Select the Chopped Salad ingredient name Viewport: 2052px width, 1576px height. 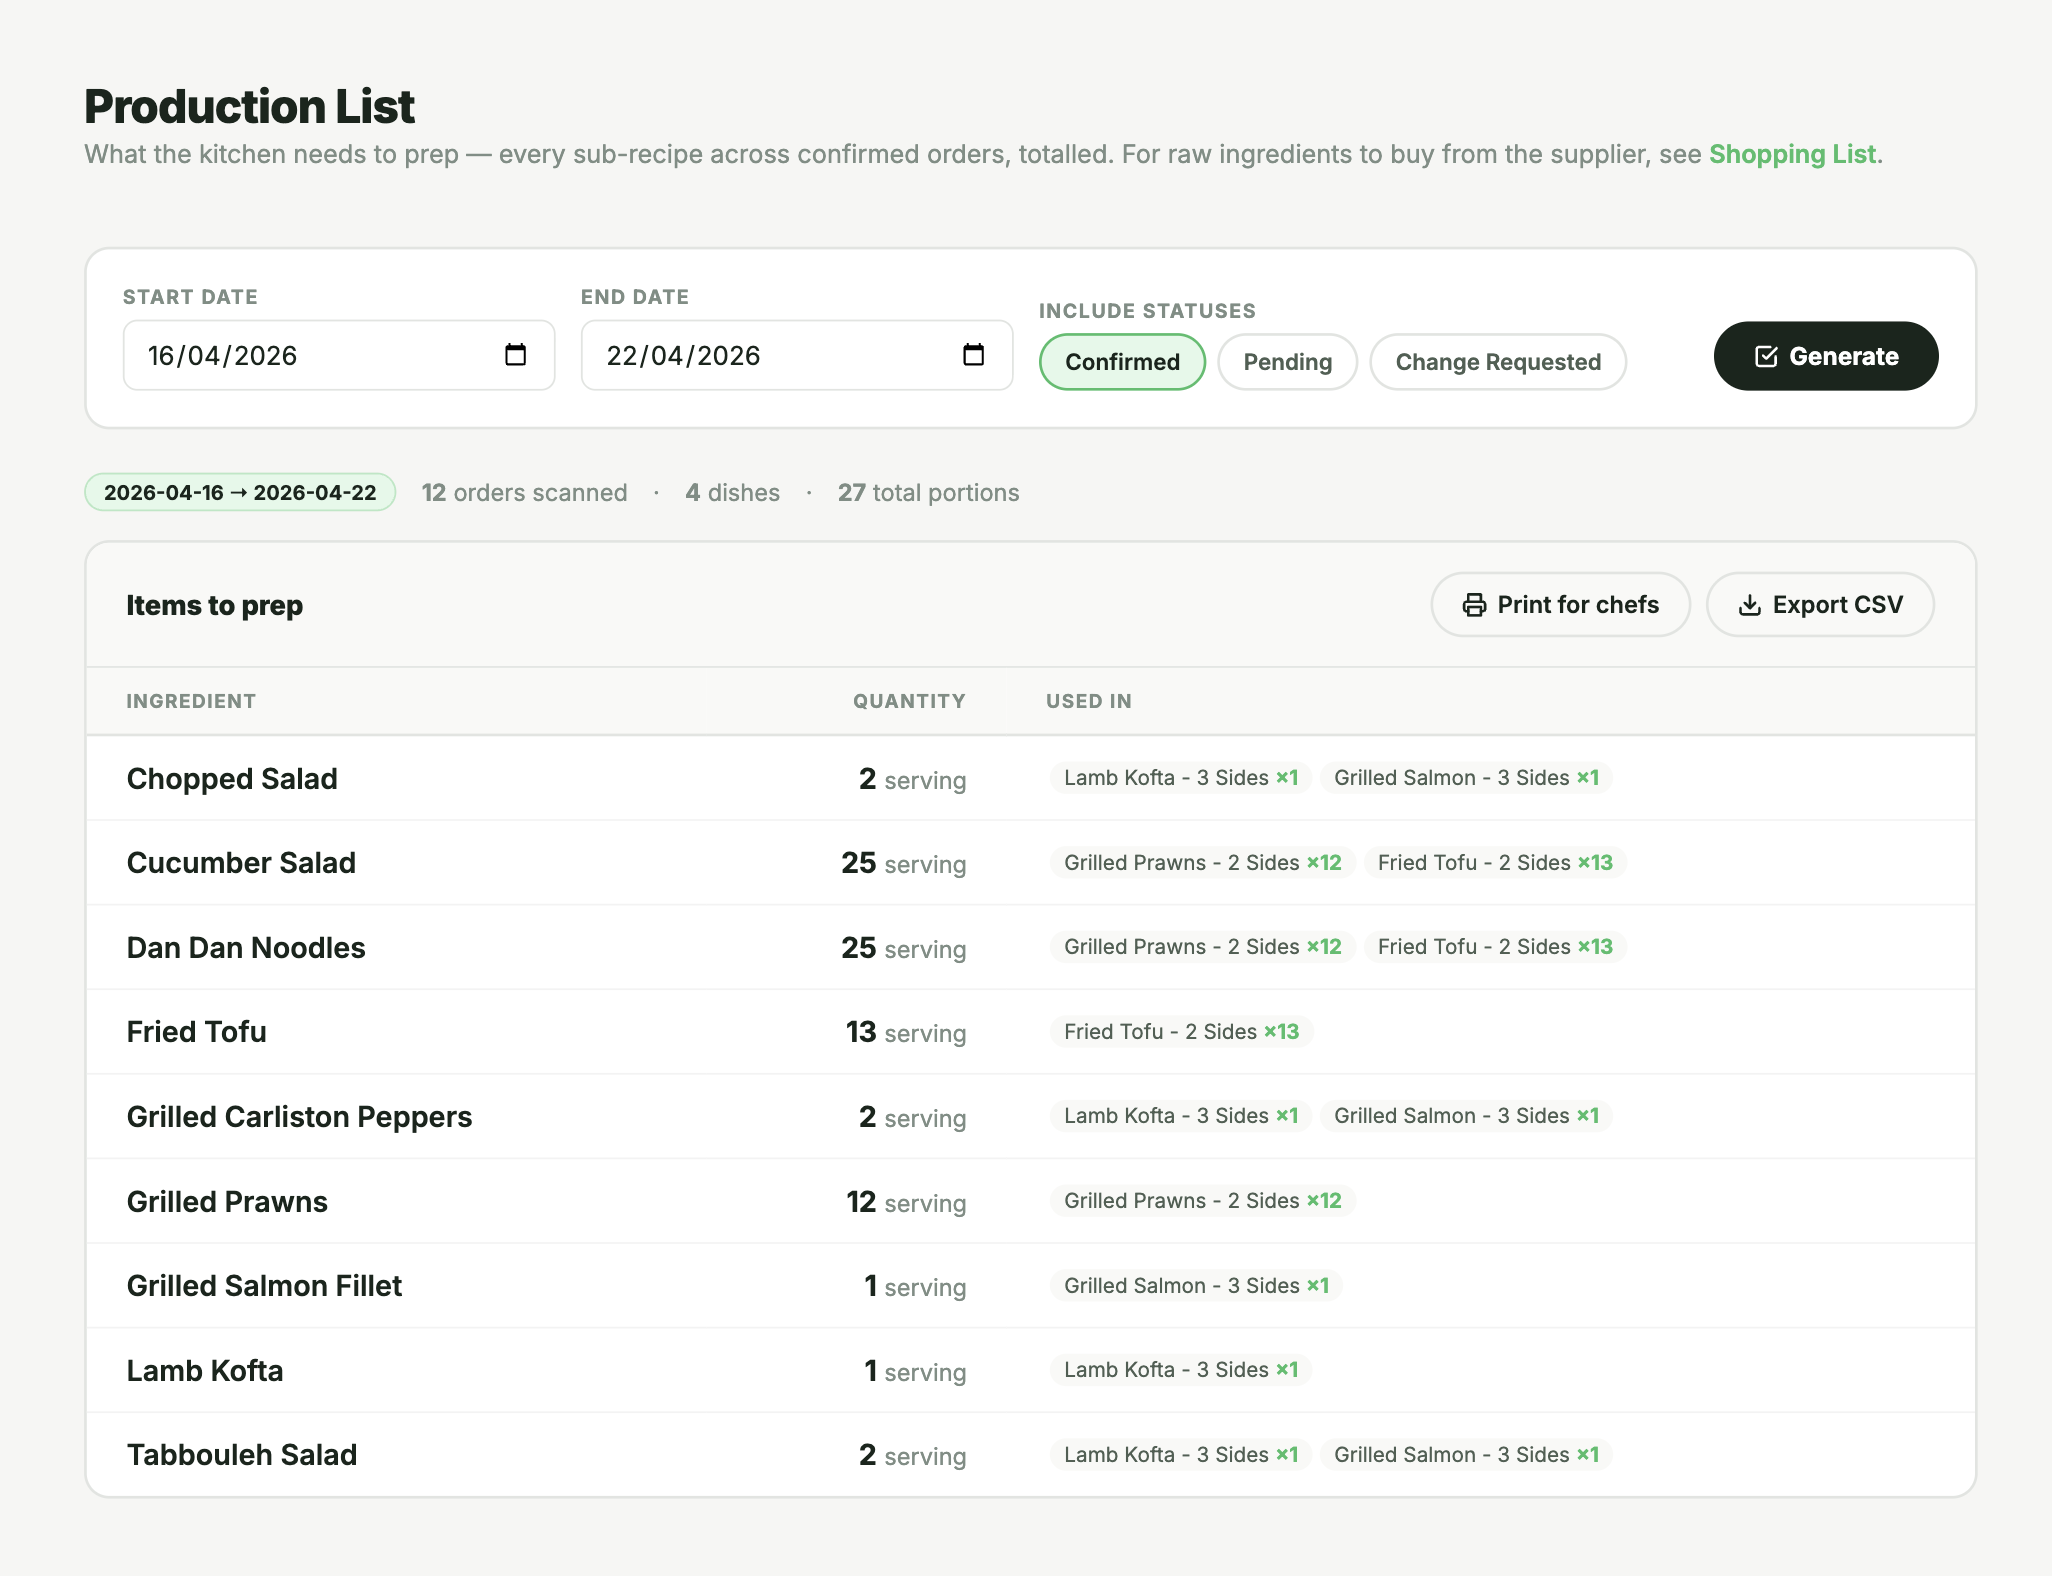tap(232, 779)
